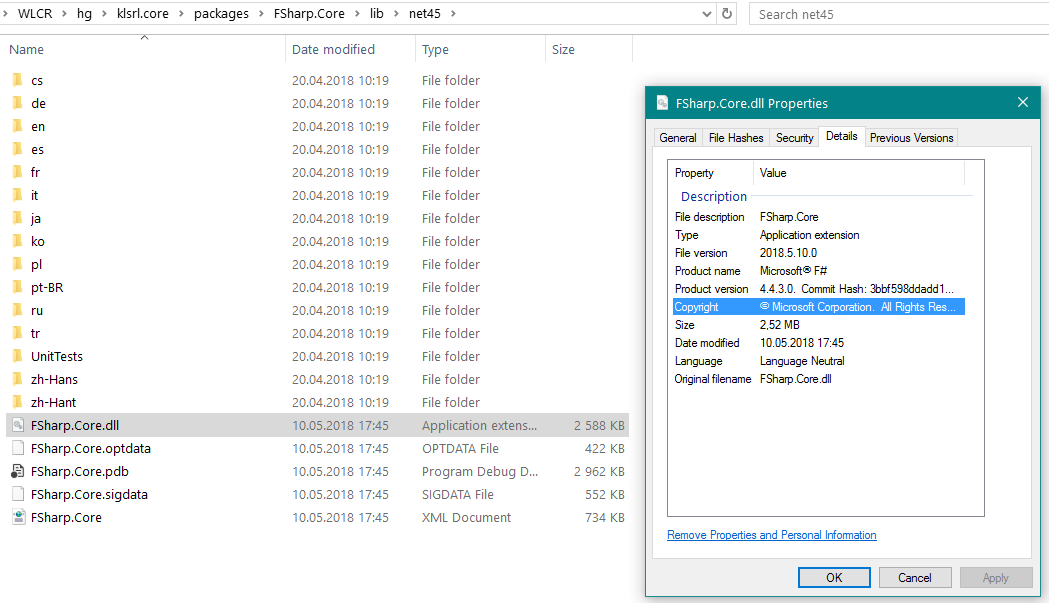
Task: Expand the chevron after lib breadcrumb
Action: [x=396, y=13]
